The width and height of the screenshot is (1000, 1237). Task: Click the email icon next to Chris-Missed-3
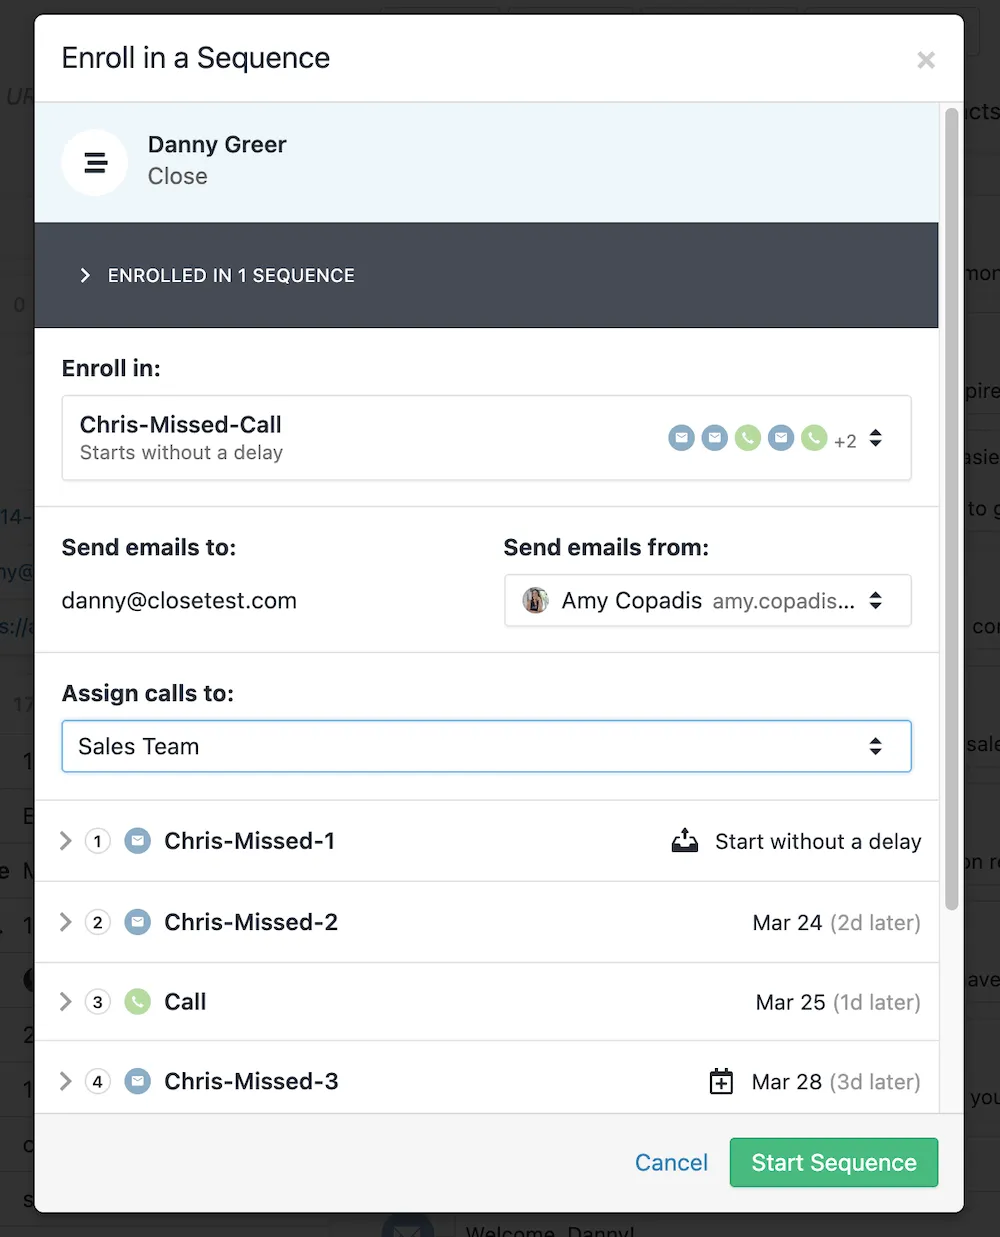pyautogui.click(x=138, y=1082)
